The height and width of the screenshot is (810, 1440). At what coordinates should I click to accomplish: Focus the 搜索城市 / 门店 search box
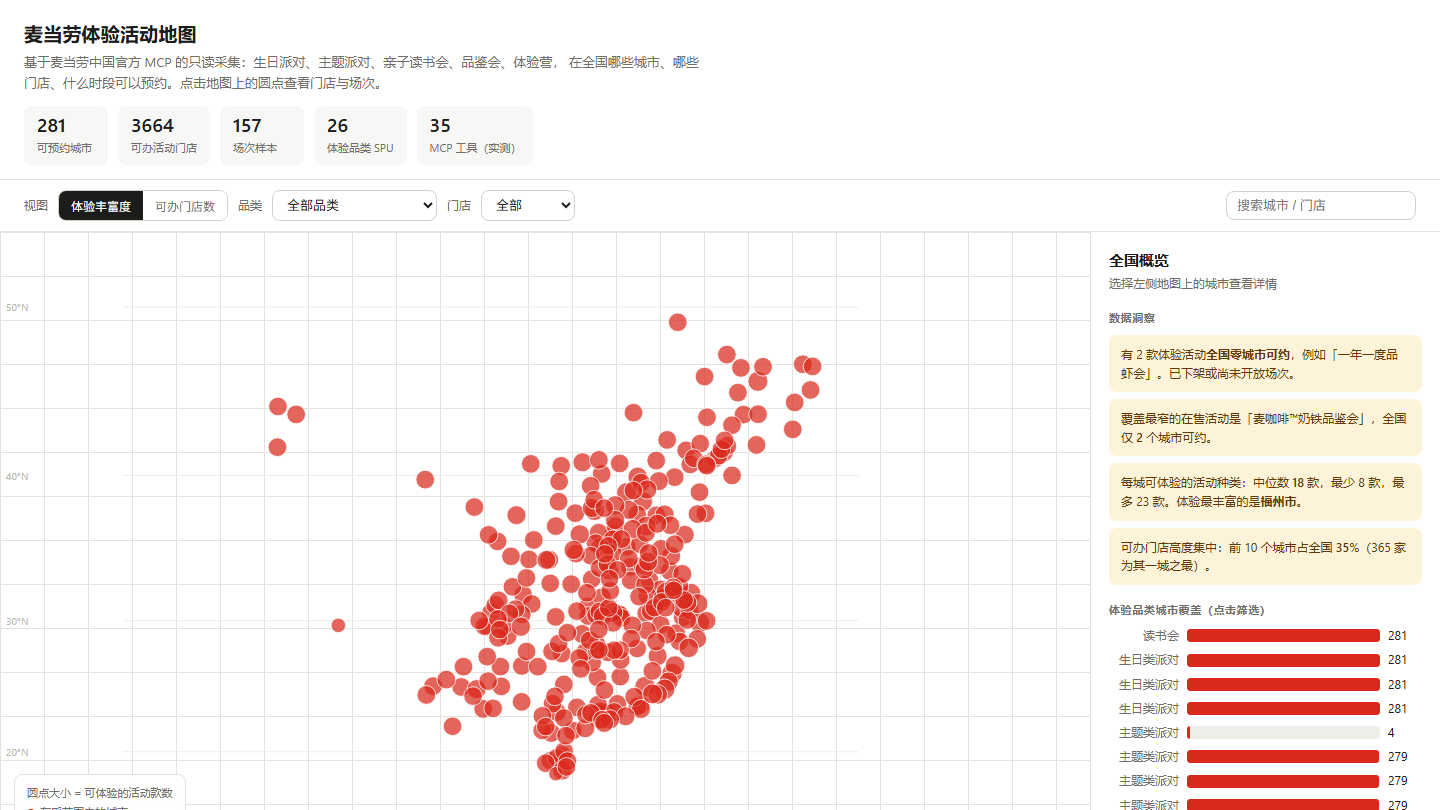tap(1320, 205)
